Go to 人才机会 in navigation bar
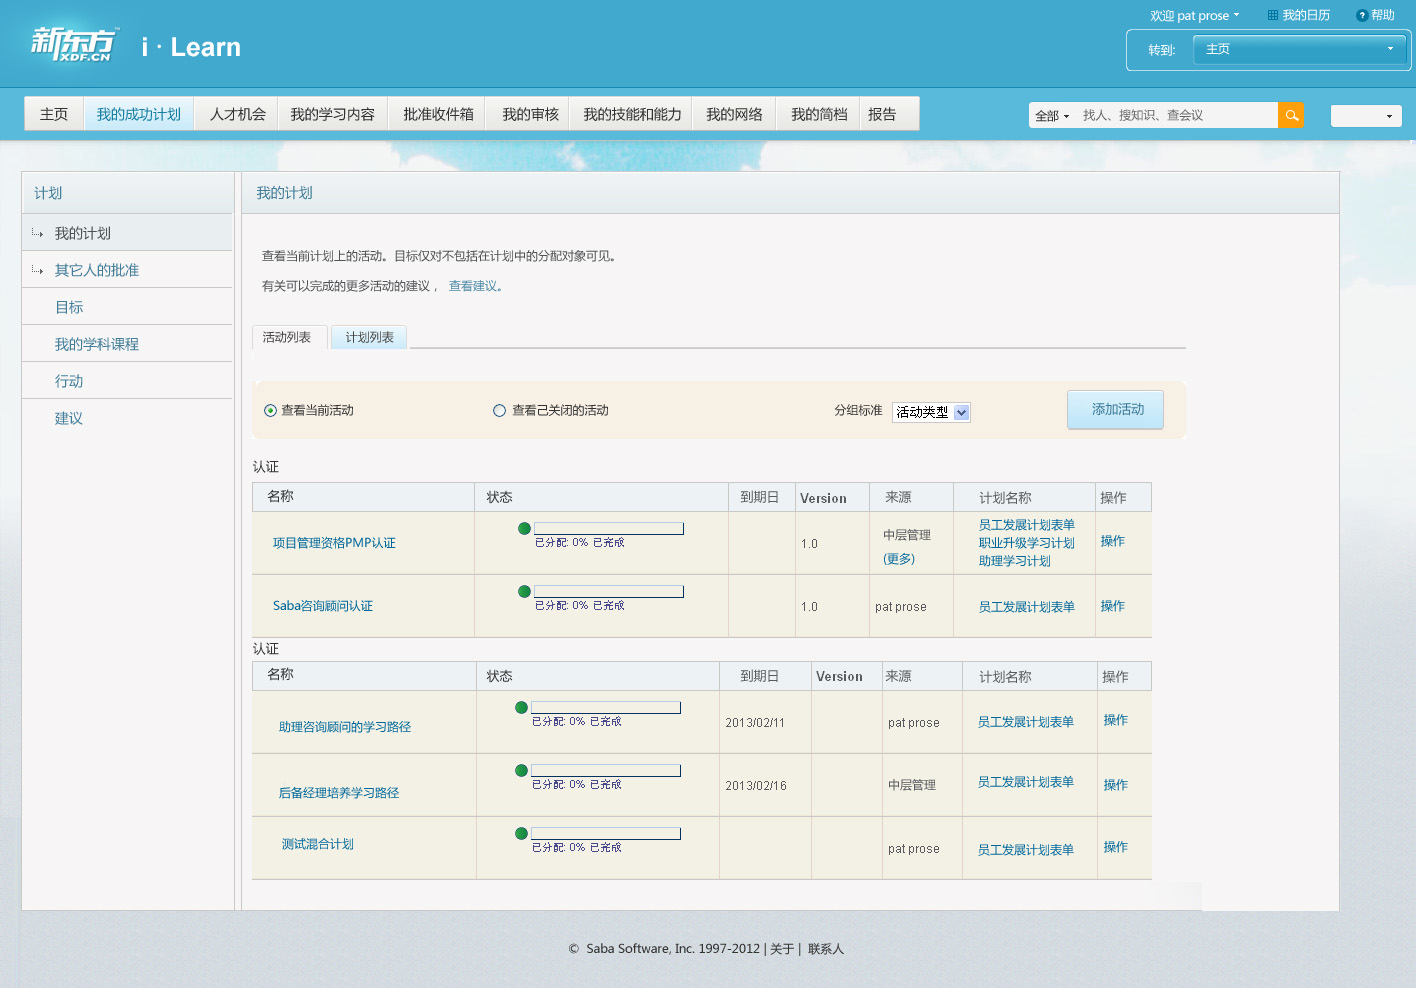Viewport: 1416px width, 988px height. (238, 114)
